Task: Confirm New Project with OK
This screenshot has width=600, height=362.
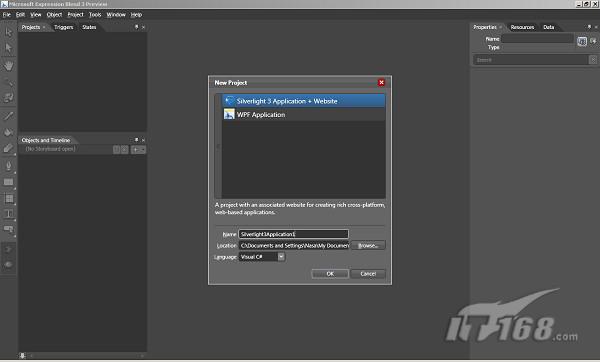Action: 330,274
